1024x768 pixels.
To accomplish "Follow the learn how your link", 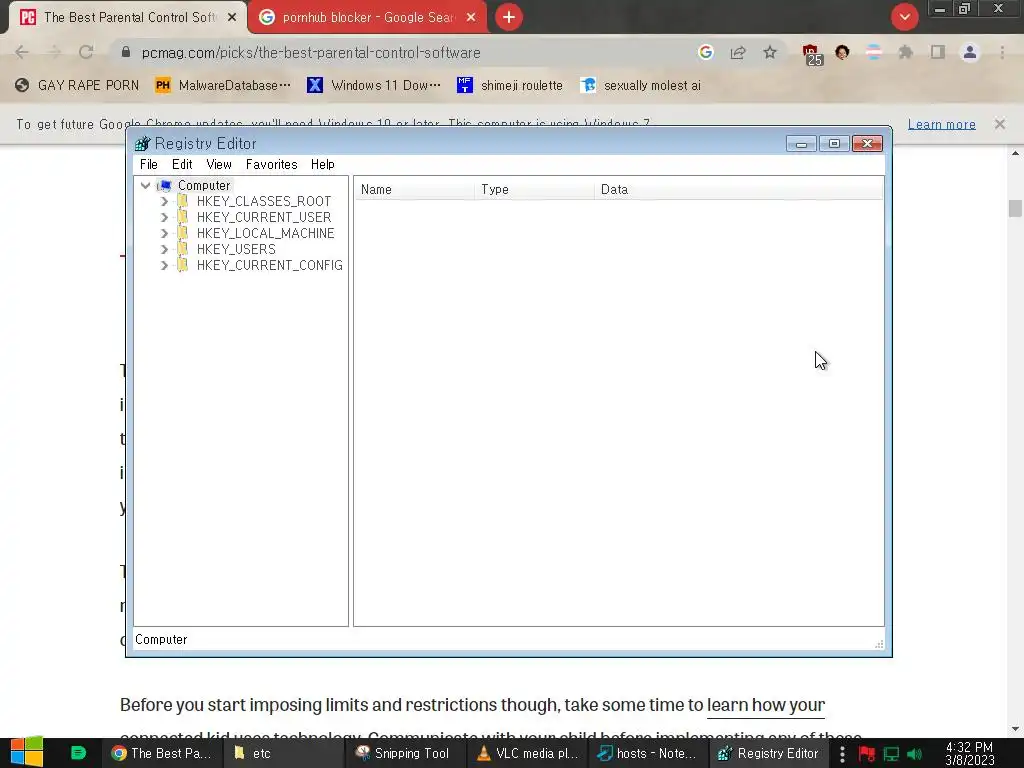I will [x=765, y=705].
